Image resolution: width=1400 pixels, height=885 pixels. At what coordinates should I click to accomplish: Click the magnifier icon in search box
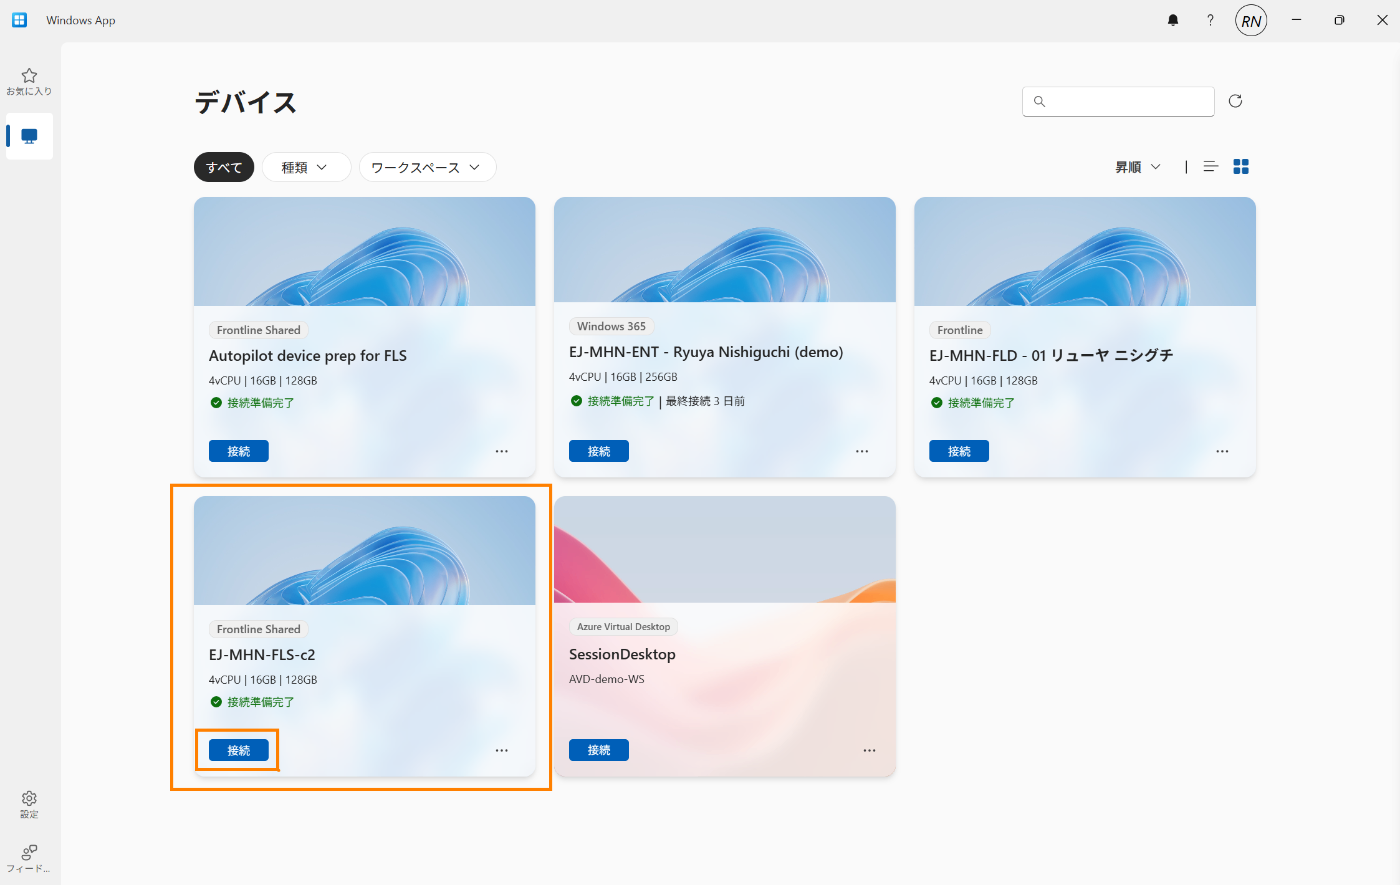1039,101
